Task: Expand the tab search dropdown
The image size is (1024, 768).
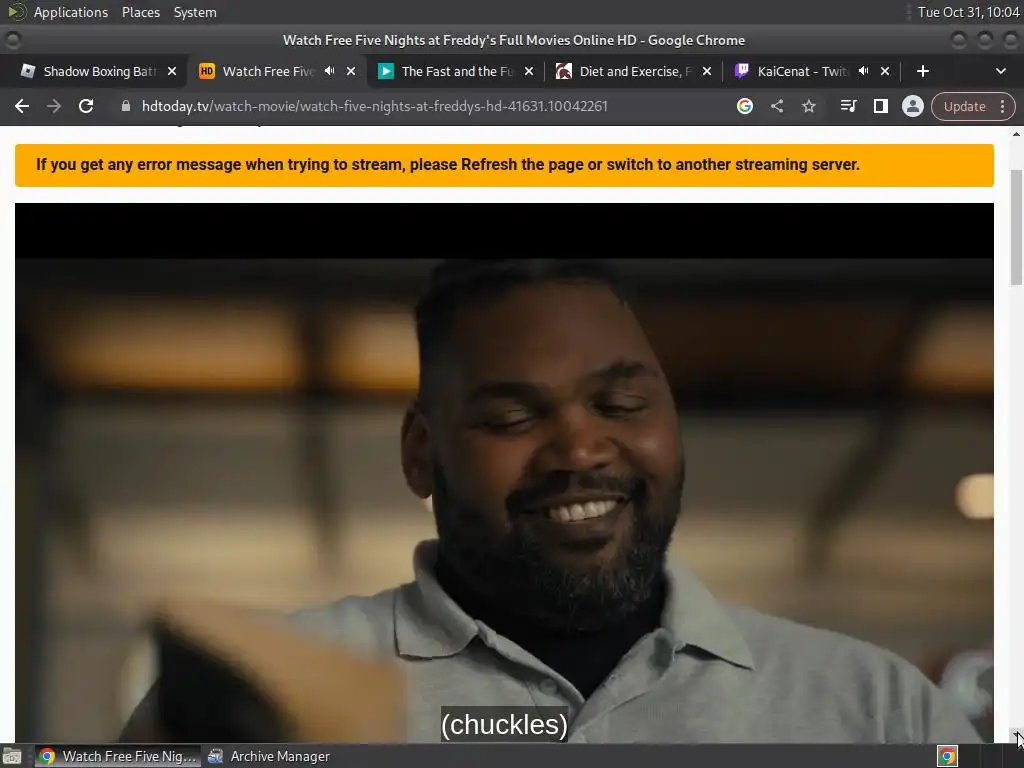Action: click(1000, 71)
